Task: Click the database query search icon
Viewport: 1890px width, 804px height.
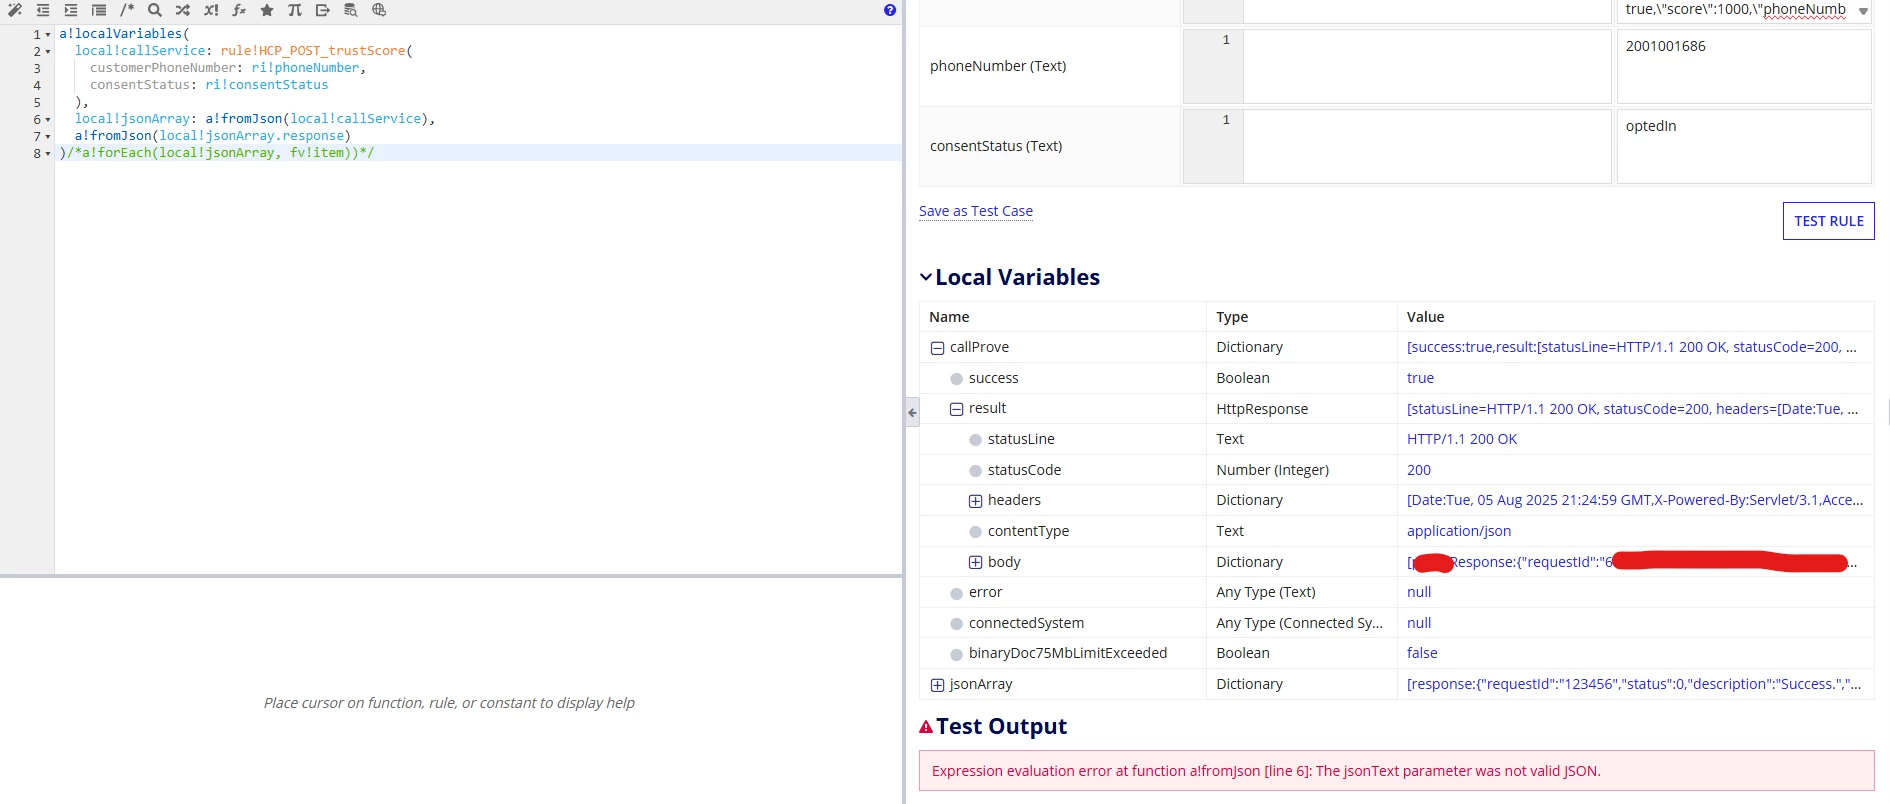Action: tap(351, 10)
